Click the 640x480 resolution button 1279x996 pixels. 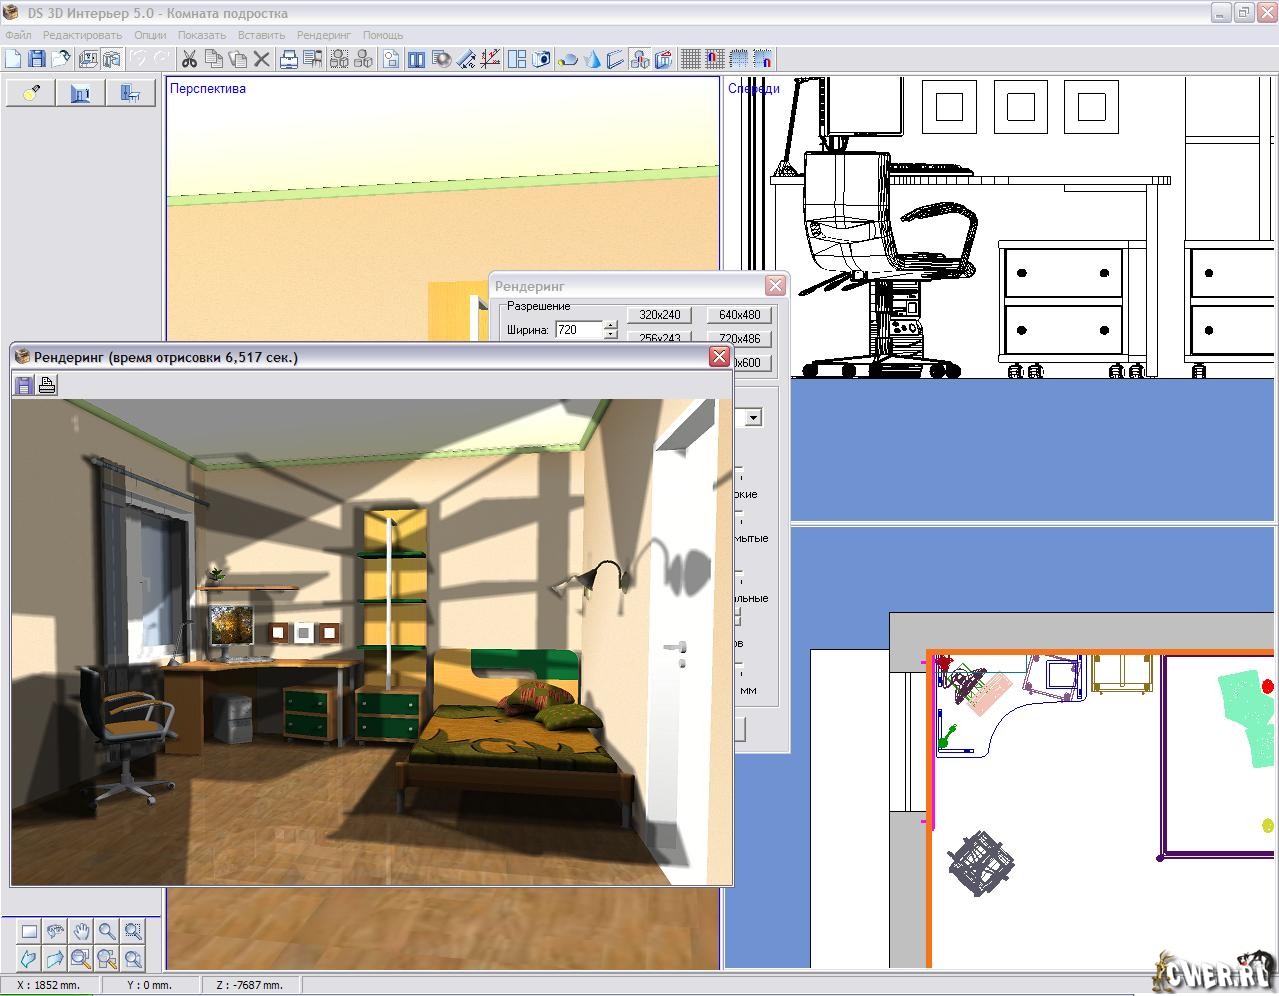(739, 314)
